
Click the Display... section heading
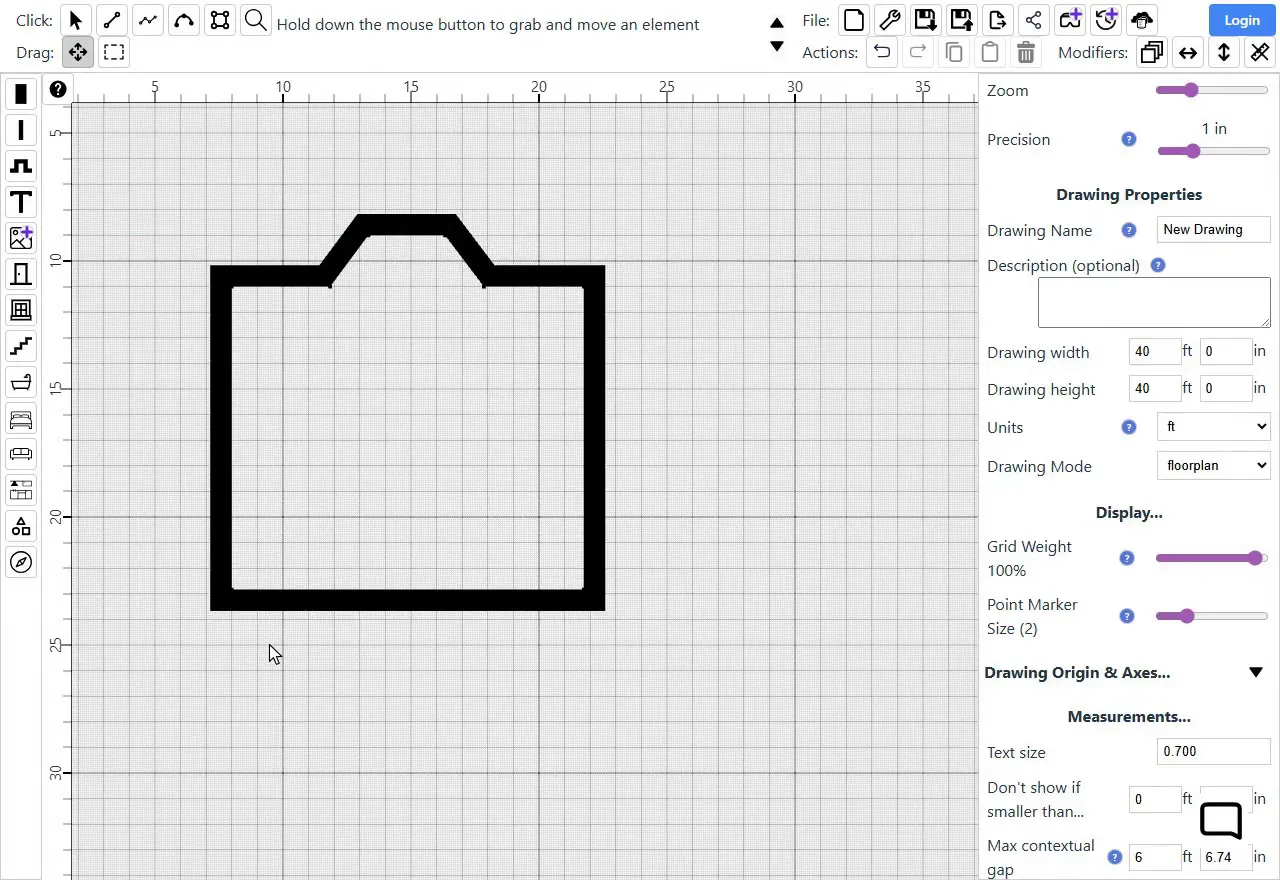tap(1129, 513)
